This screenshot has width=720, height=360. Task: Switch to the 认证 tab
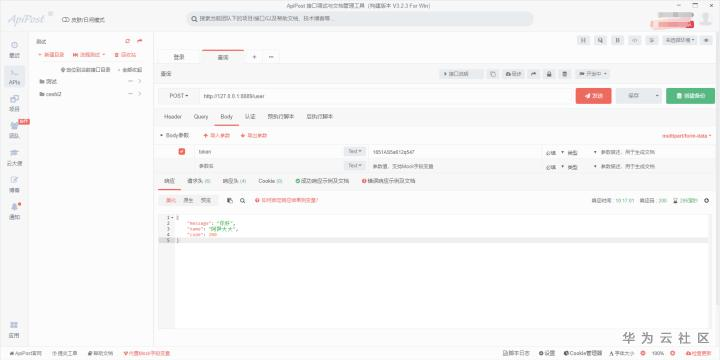pos(250,117)
